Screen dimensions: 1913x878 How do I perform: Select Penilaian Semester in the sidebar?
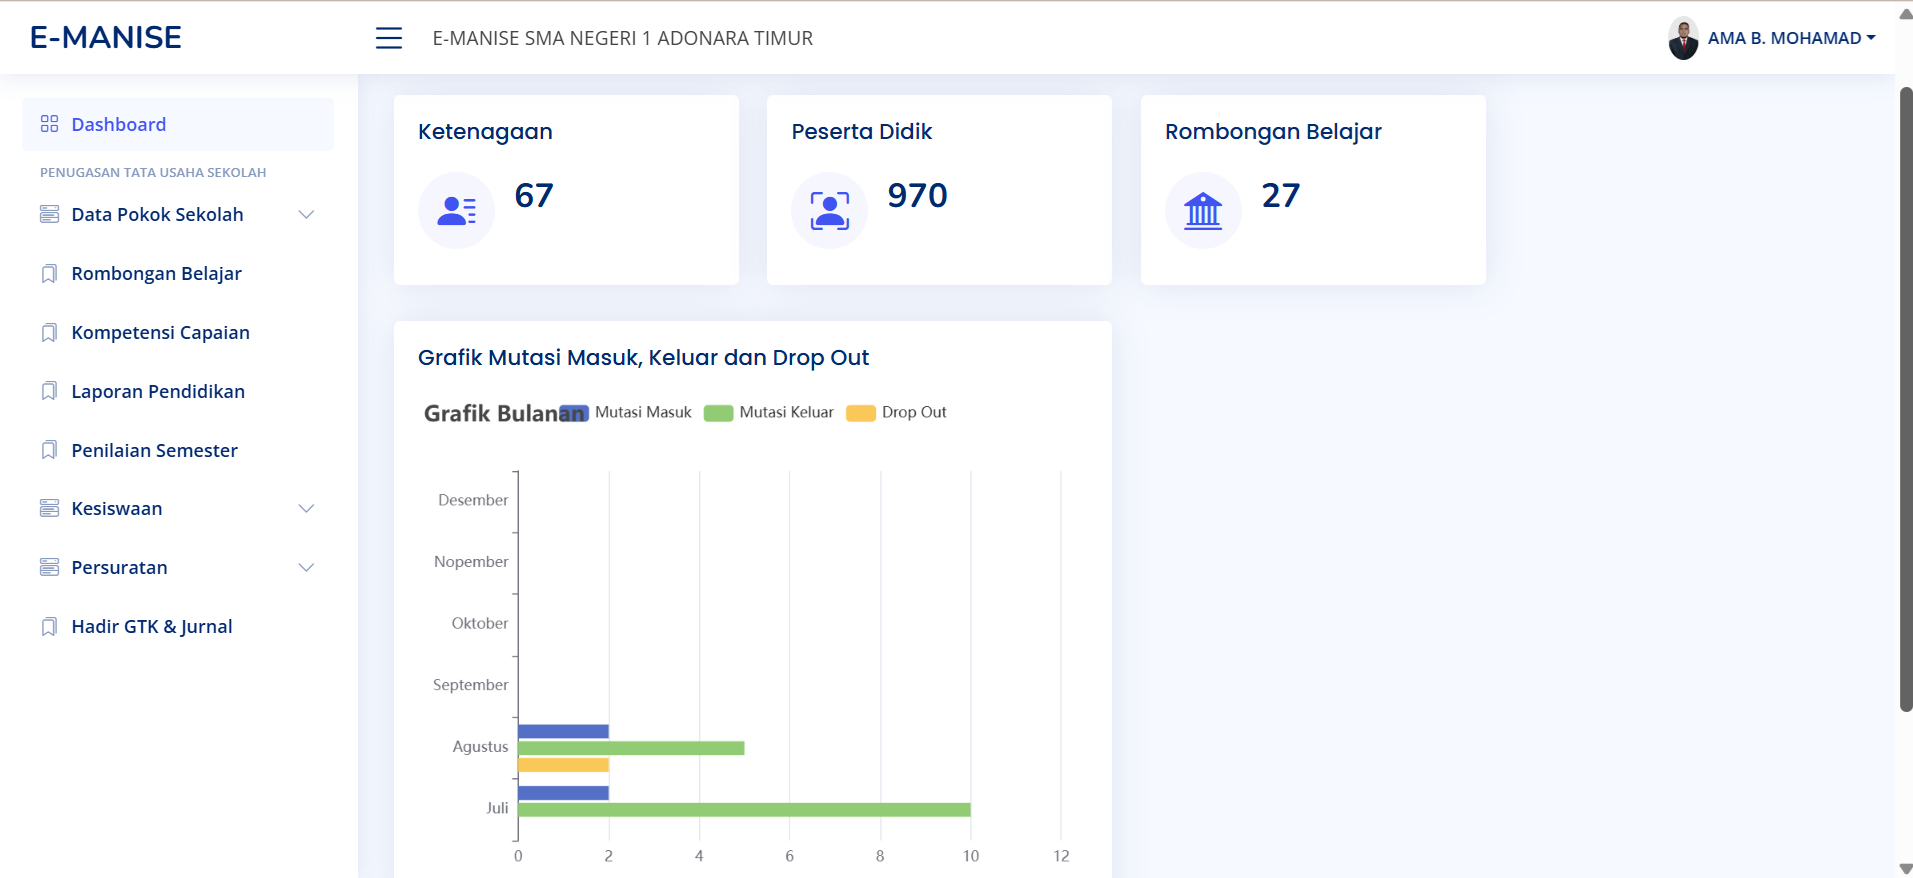(x=154, y=451)
